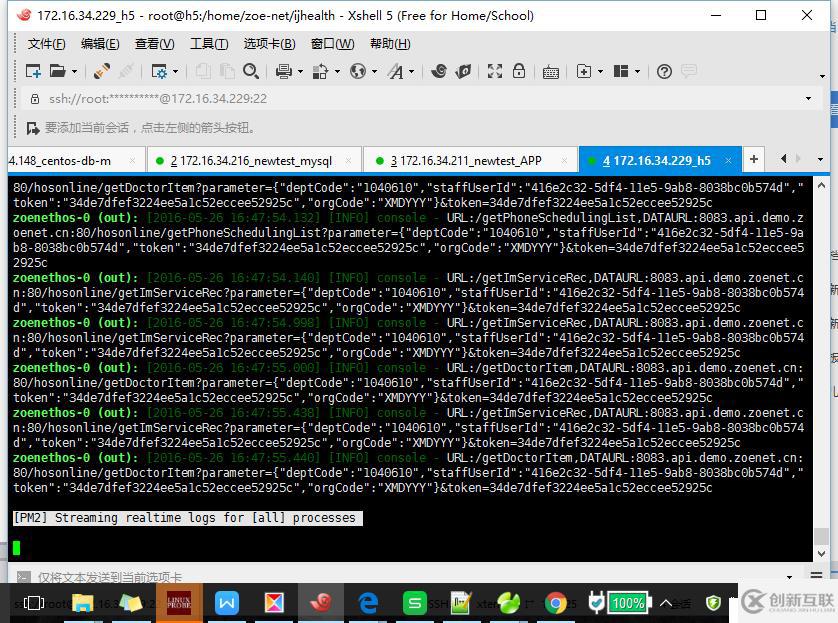
Task: Click the terminal vertical scrollbar down arrow
Action: pos(821,554)
